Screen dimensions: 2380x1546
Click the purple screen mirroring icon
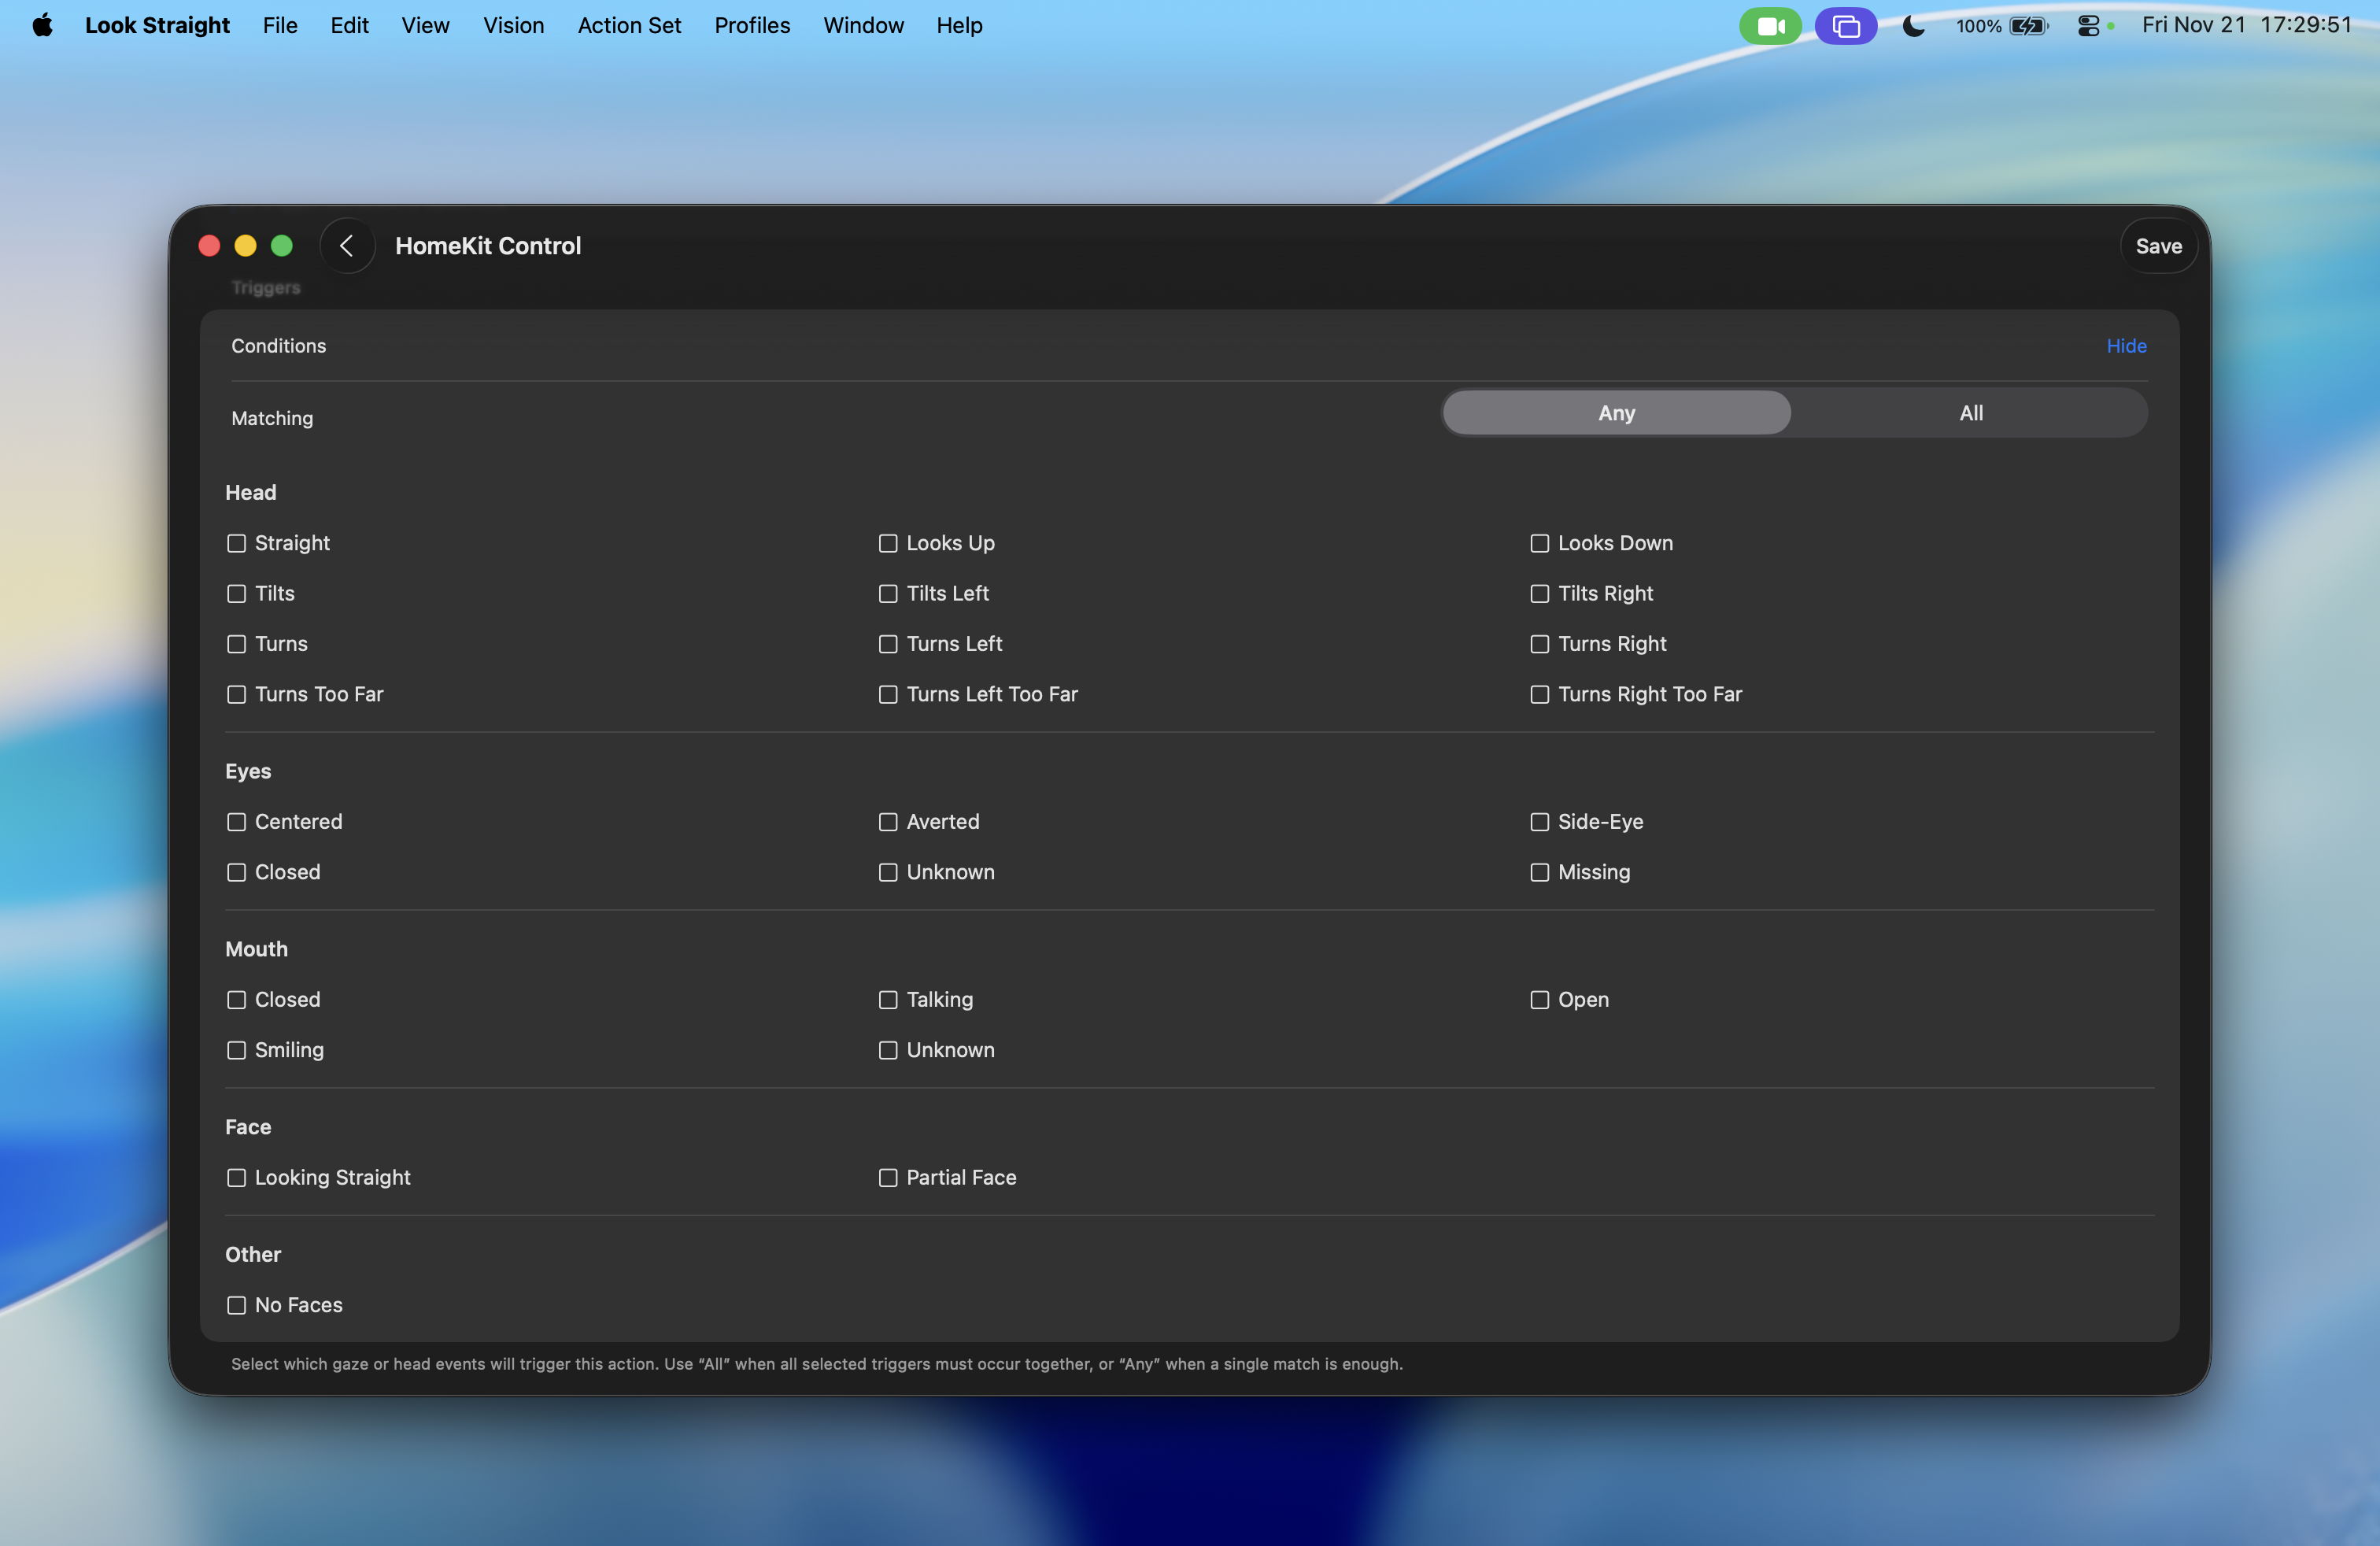(x=1845, y=26)
